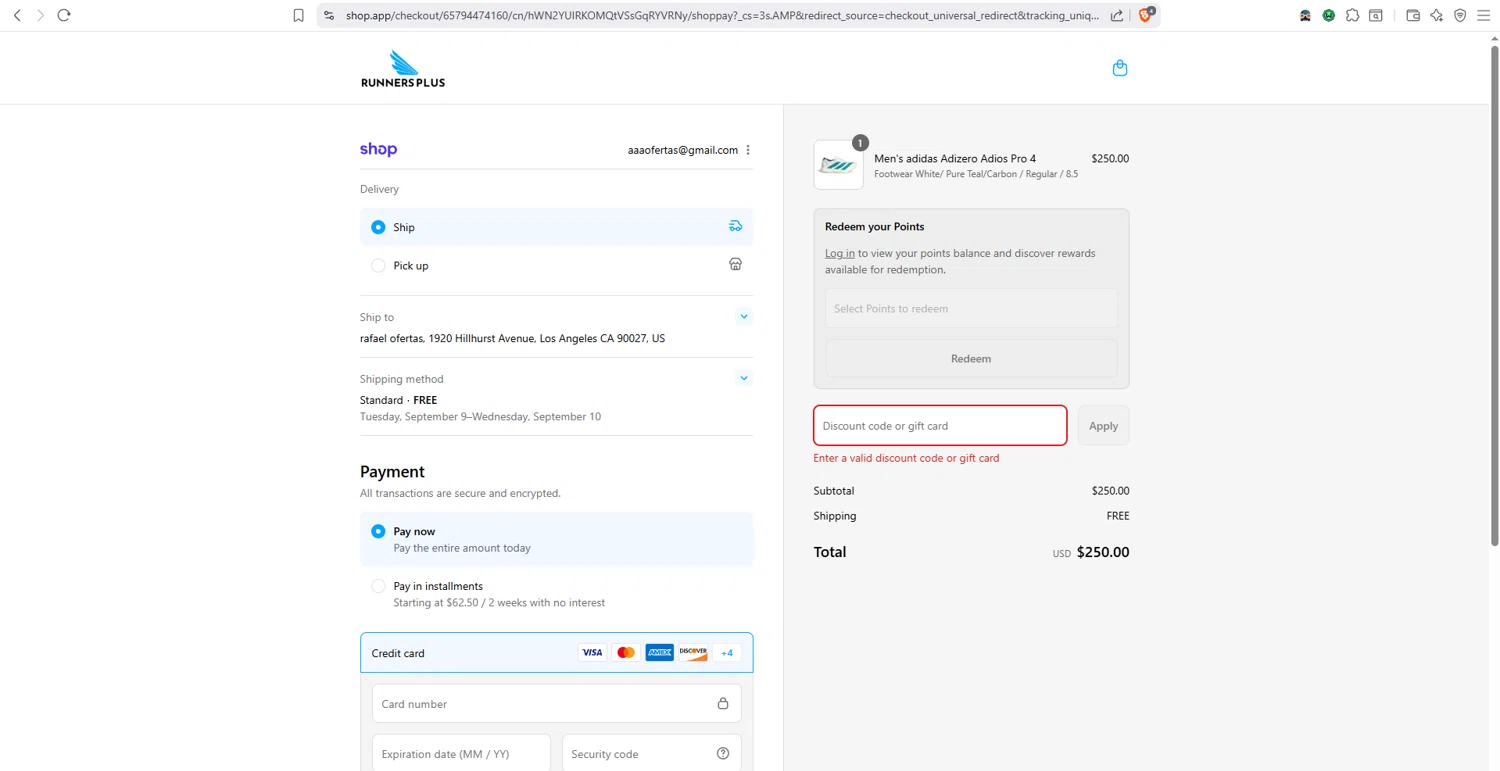Expand the Shipping method section
This screenshot has width=1500, height=771.
pyautogui.click(x=744, y=378)
